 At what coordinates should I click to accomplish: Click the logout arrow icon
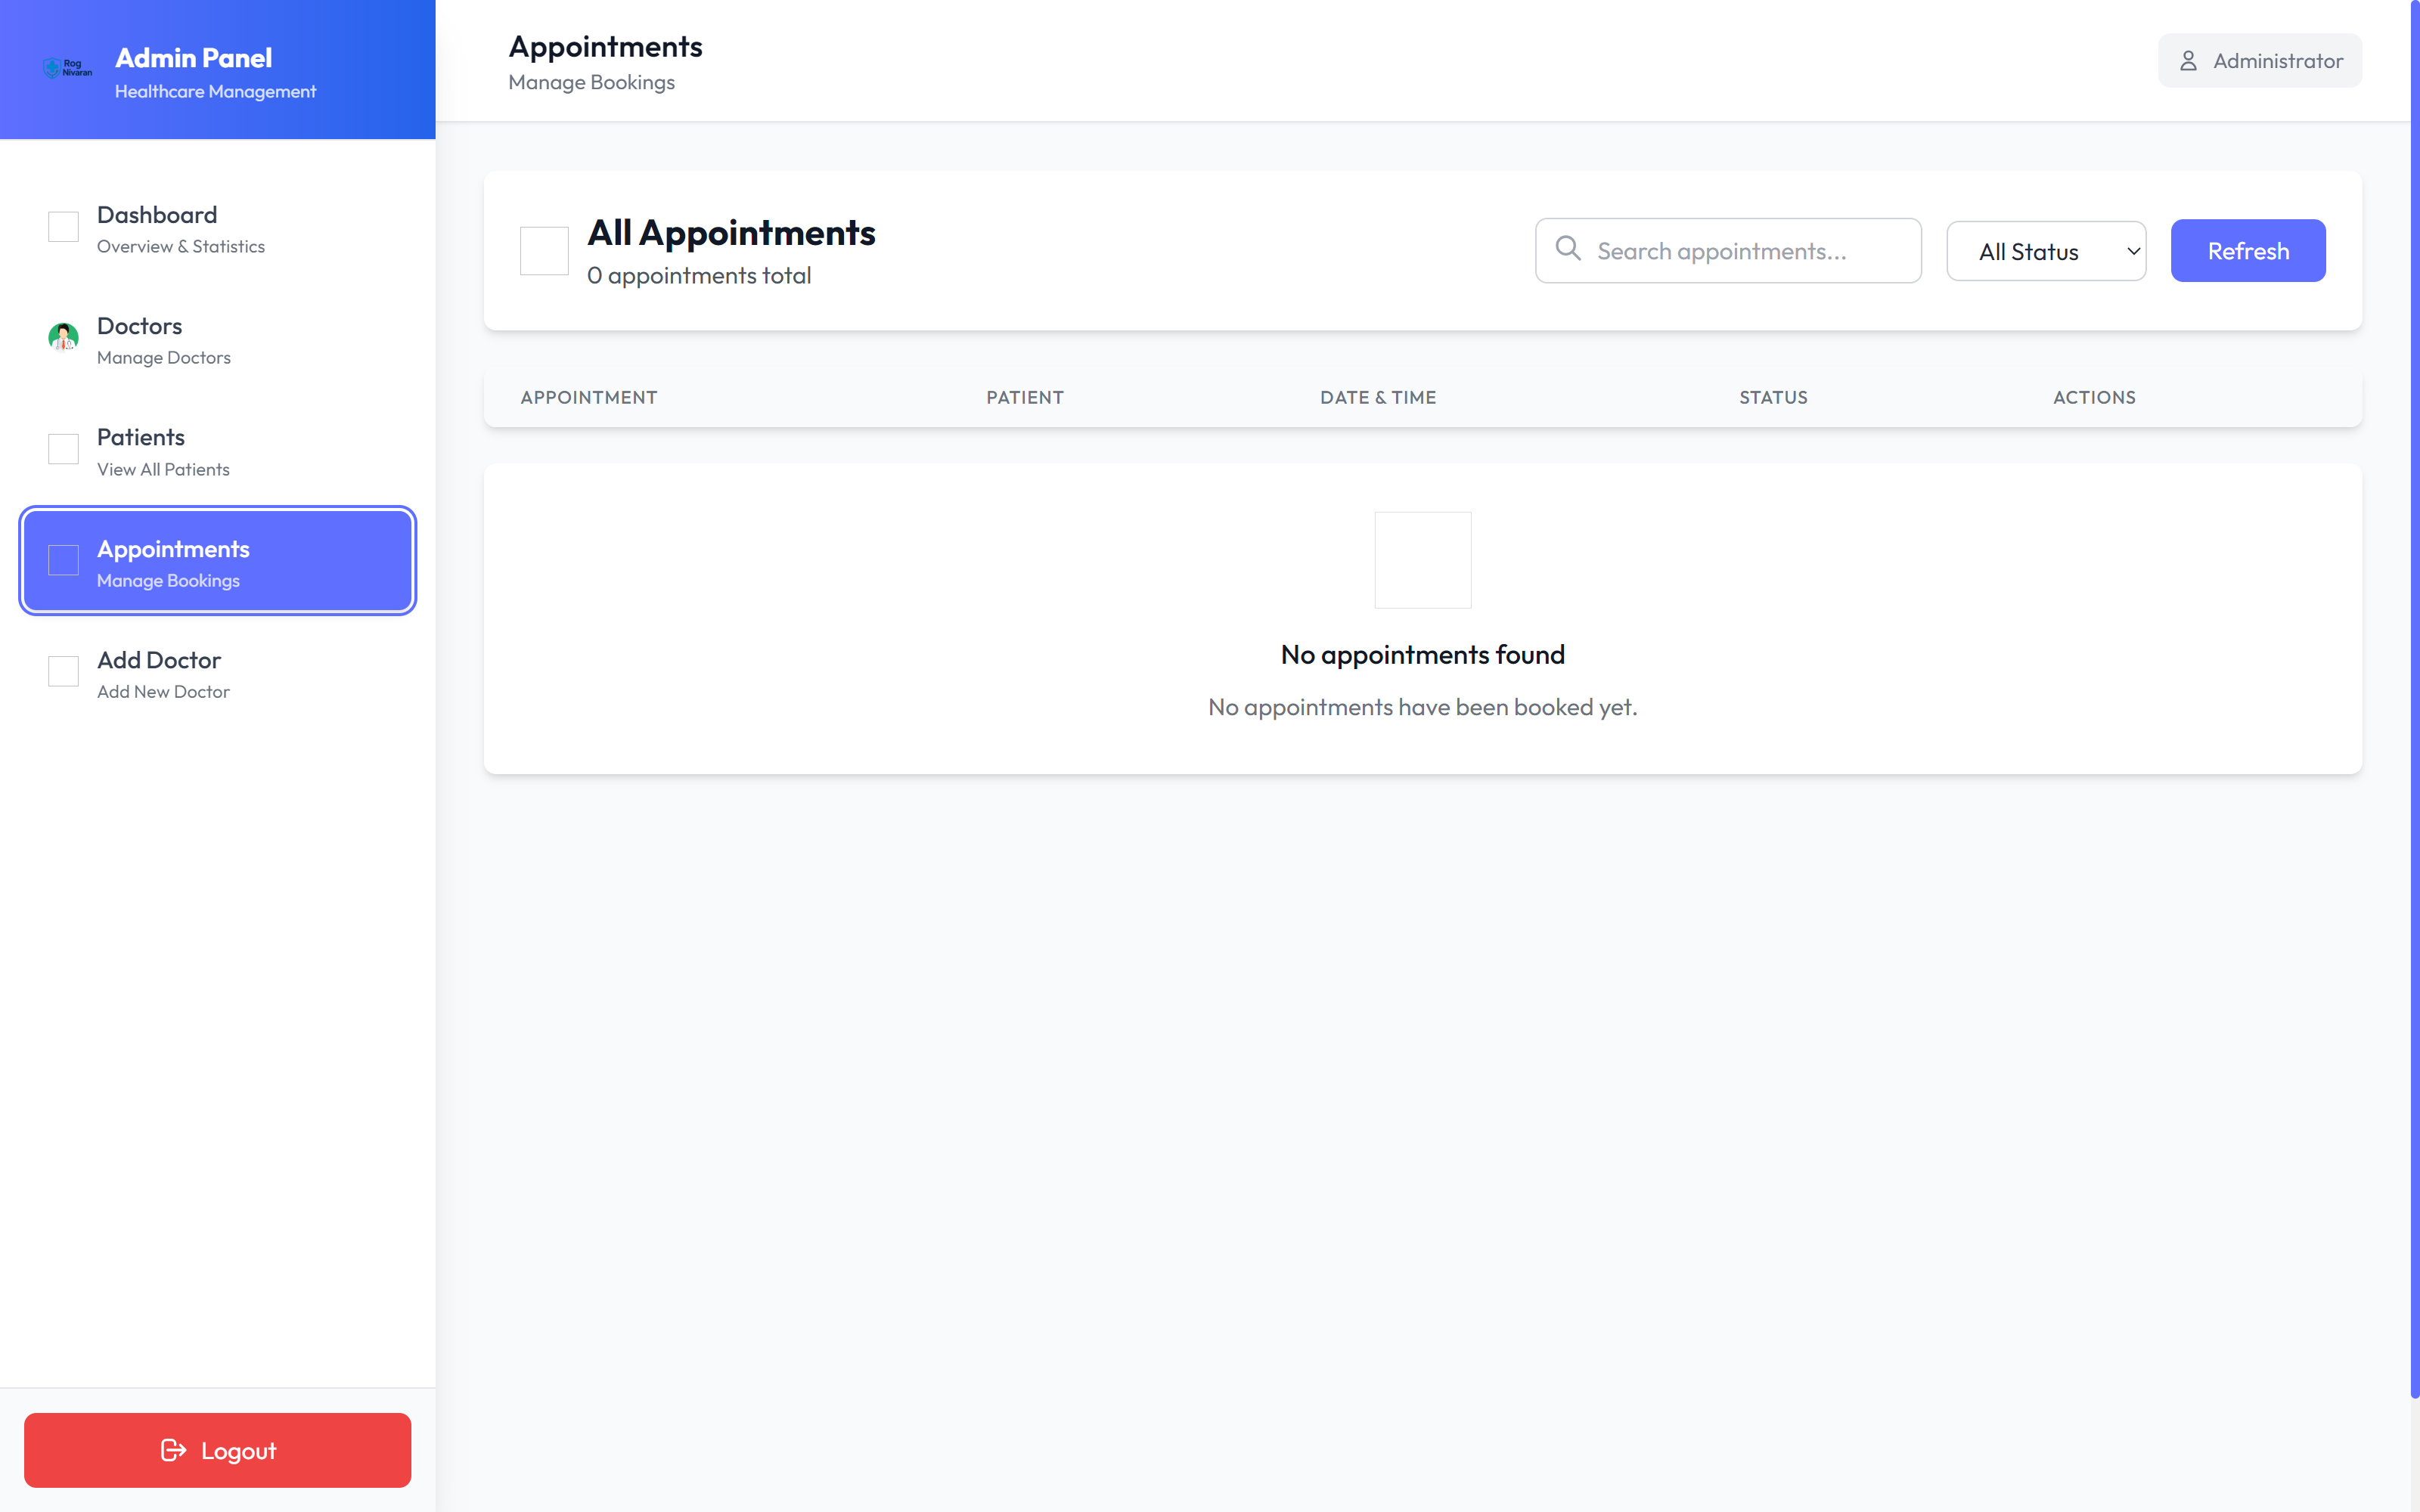pyautogui.click(x=173, y=1450)
